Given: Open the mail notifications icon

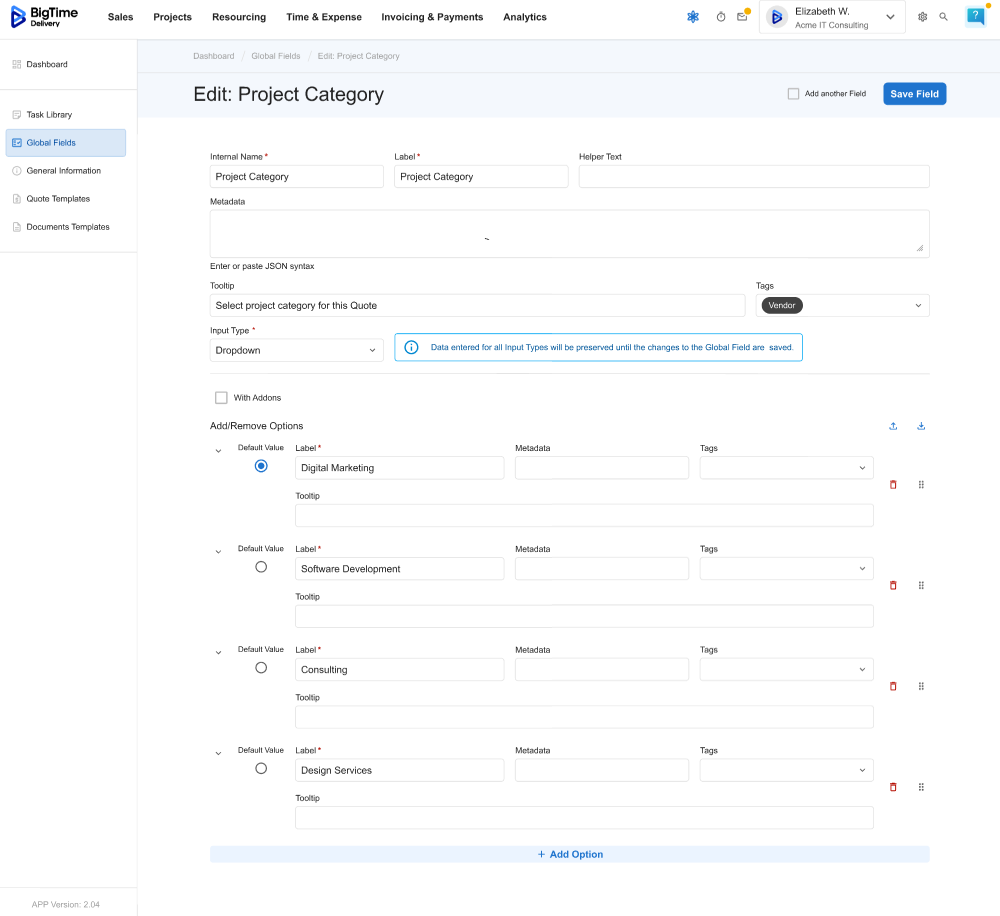Looking at the screenshot, I should [742, 17].
